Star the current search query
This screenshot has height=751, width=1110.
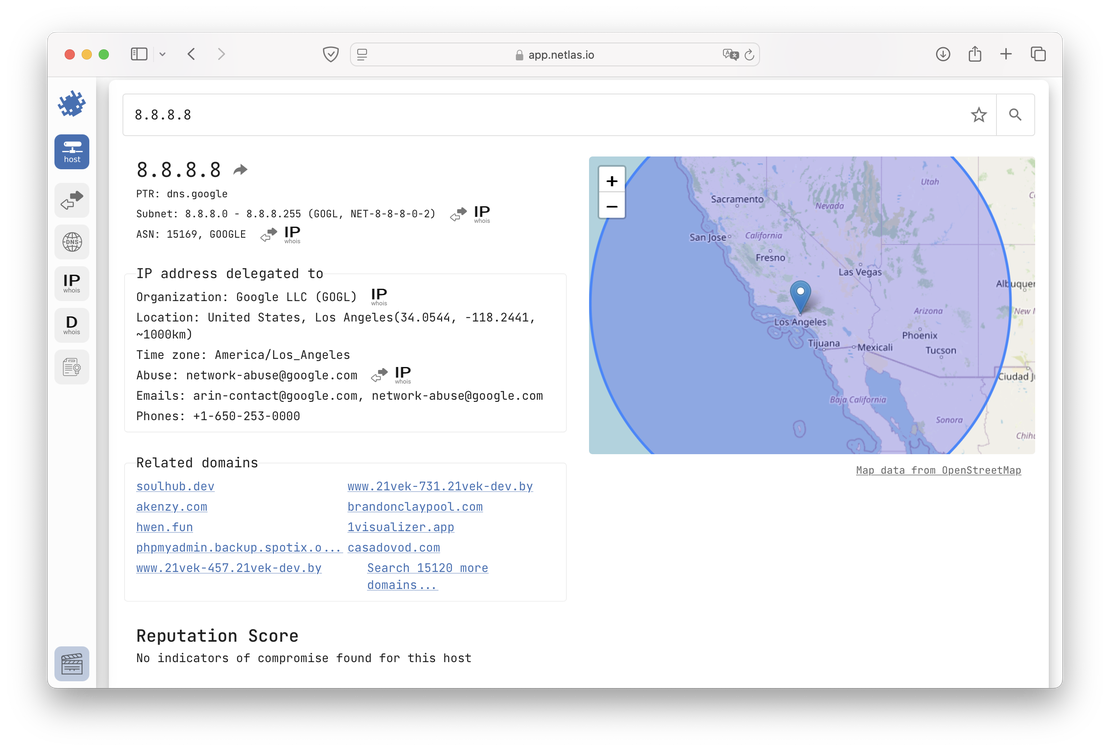click(978, 114)
